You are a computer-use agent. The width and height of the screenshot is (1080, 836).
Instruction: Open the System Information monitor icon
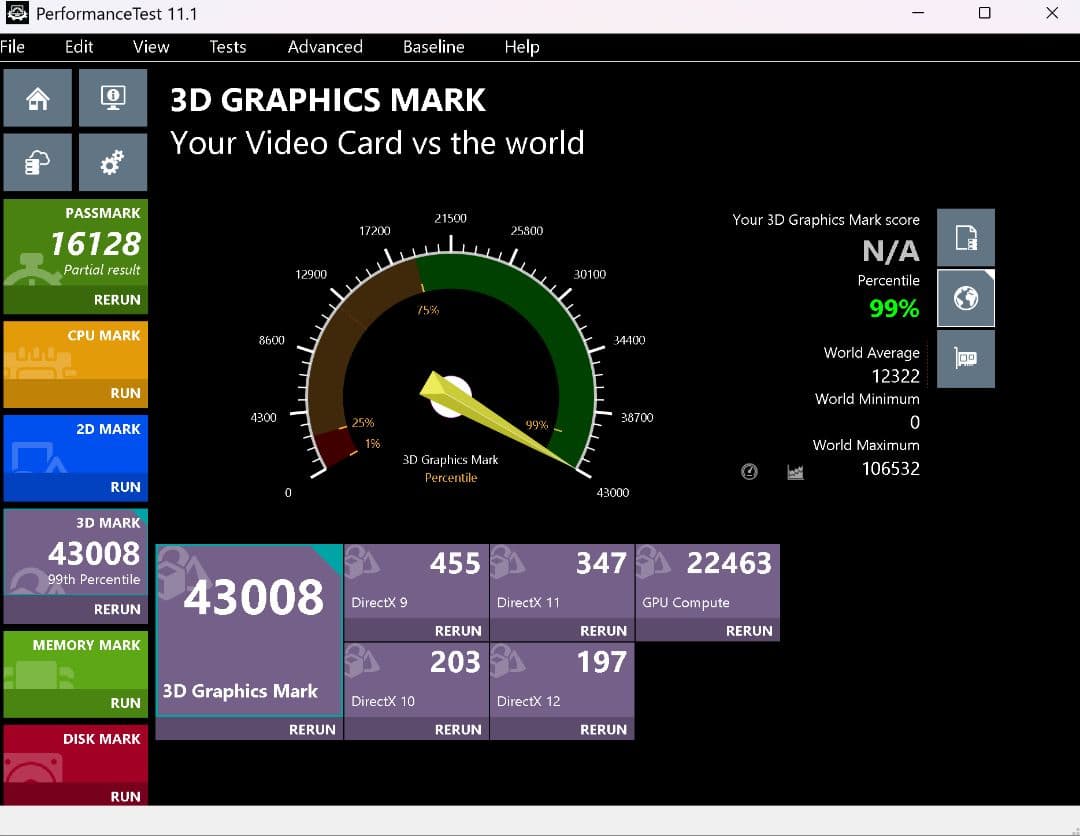[112, 98]
